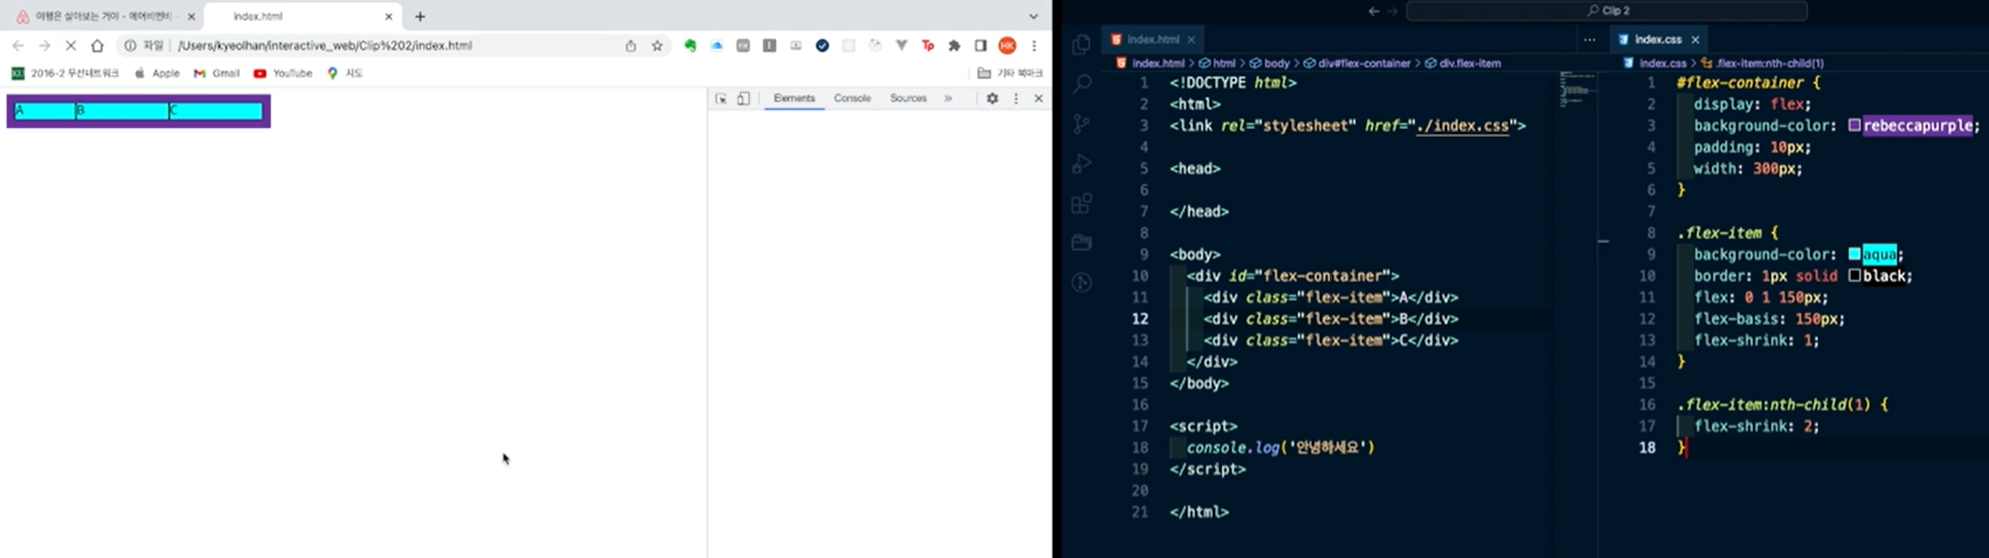1989x558 pixels.
Task: Open Chrome three-dot menu
Action: (x=1034, y=45)
